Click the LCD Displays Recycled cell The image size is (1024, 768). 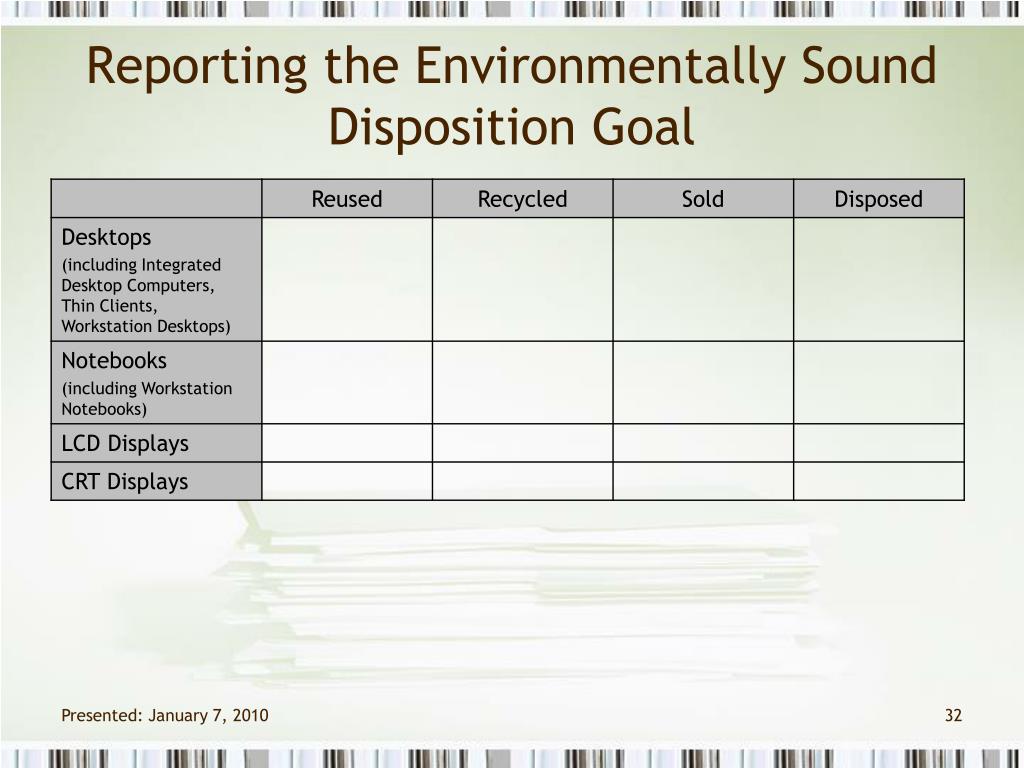[522, 443]
